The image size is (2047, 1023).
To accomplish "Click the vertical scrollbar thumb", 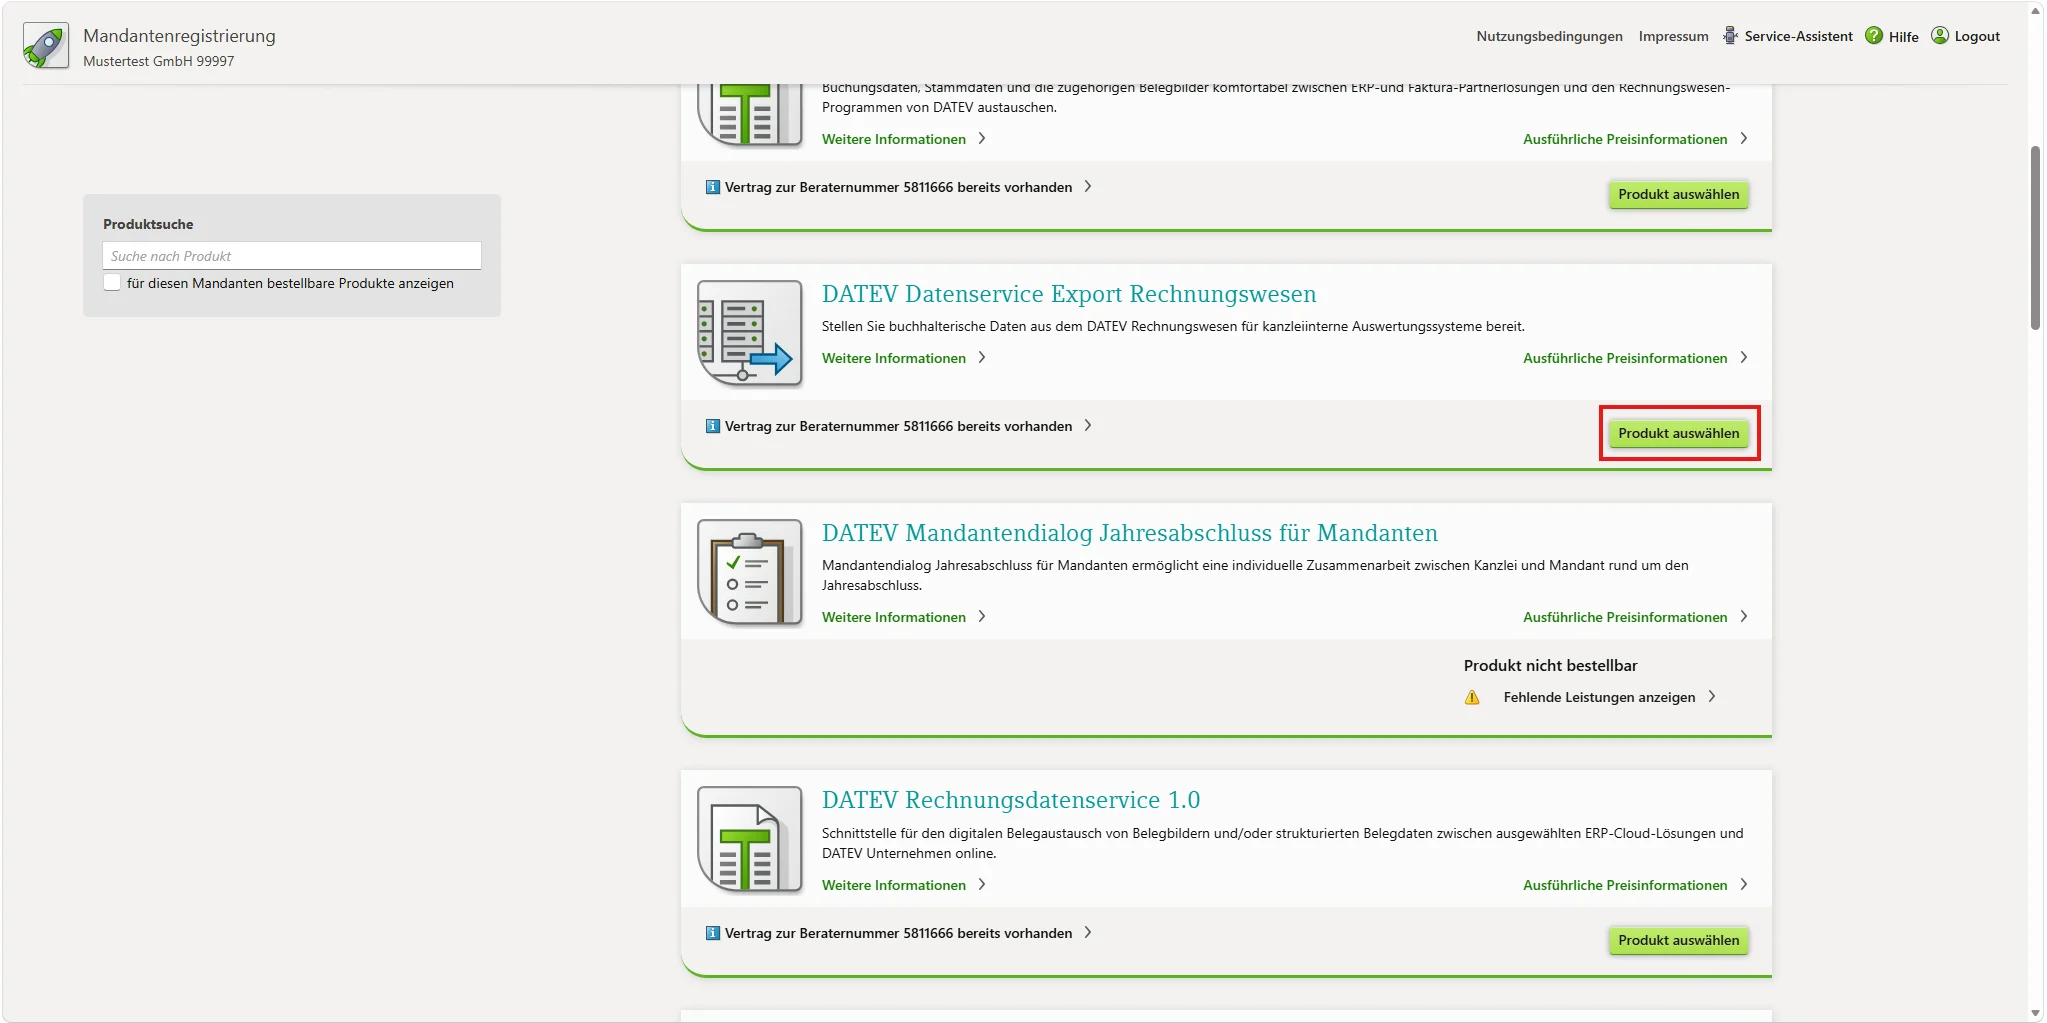I will (x=2035, y=238).
